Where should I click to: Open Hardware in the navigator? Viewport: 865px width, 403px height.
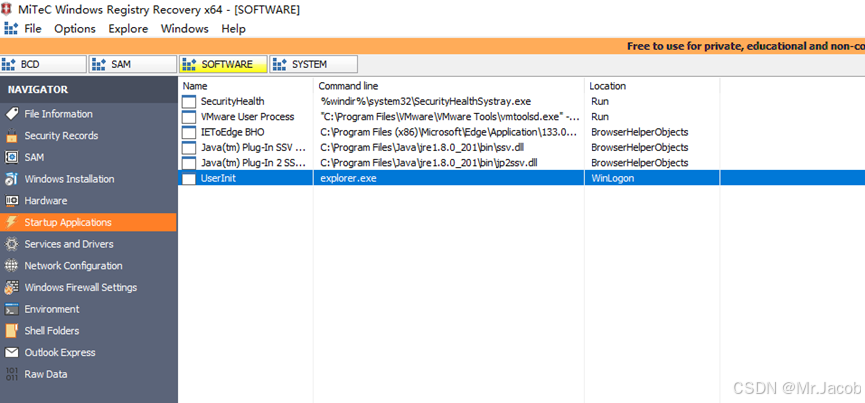[x=88, y=201]
